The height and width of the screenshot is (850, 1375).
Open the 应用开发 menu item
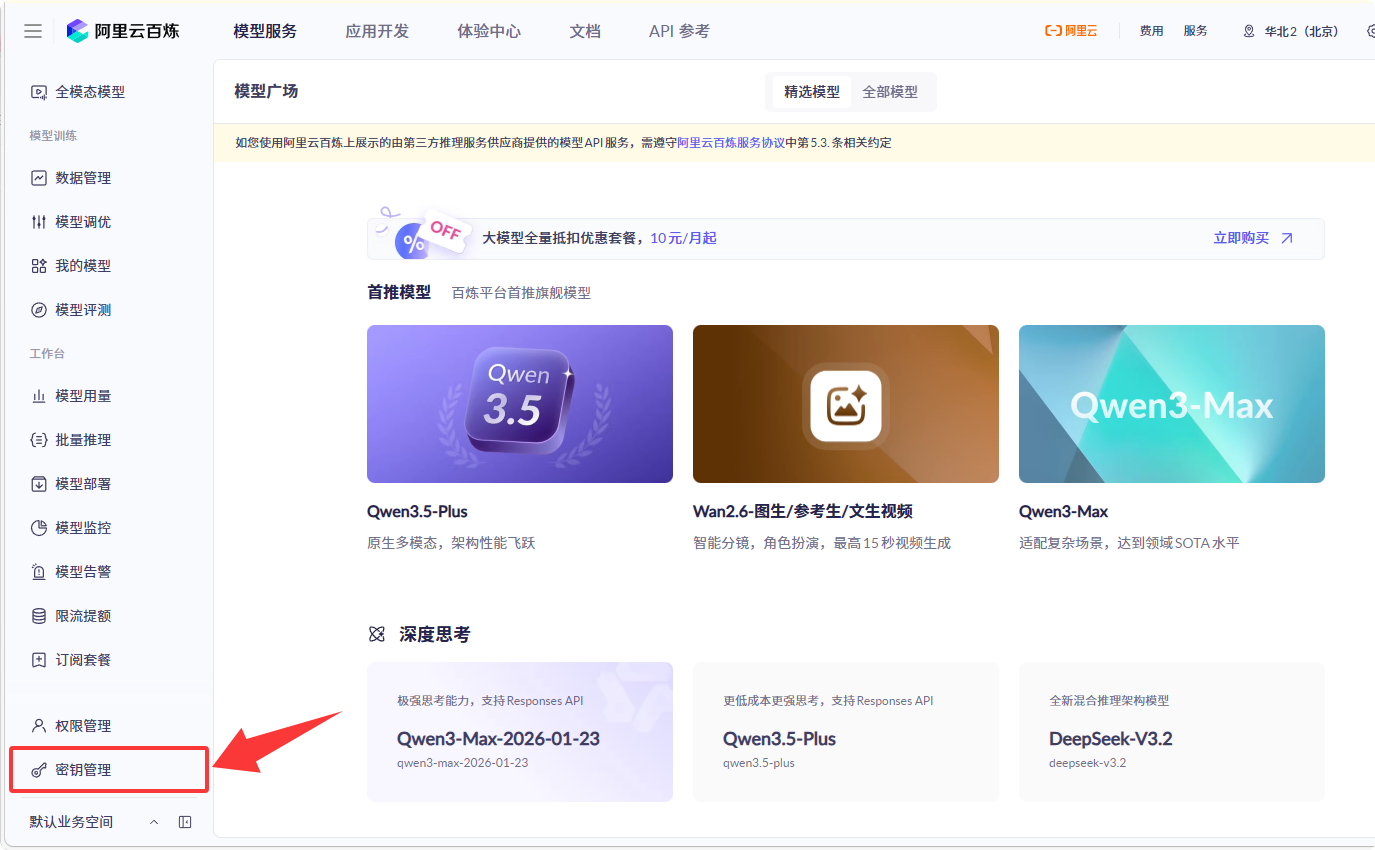[377, 31]
